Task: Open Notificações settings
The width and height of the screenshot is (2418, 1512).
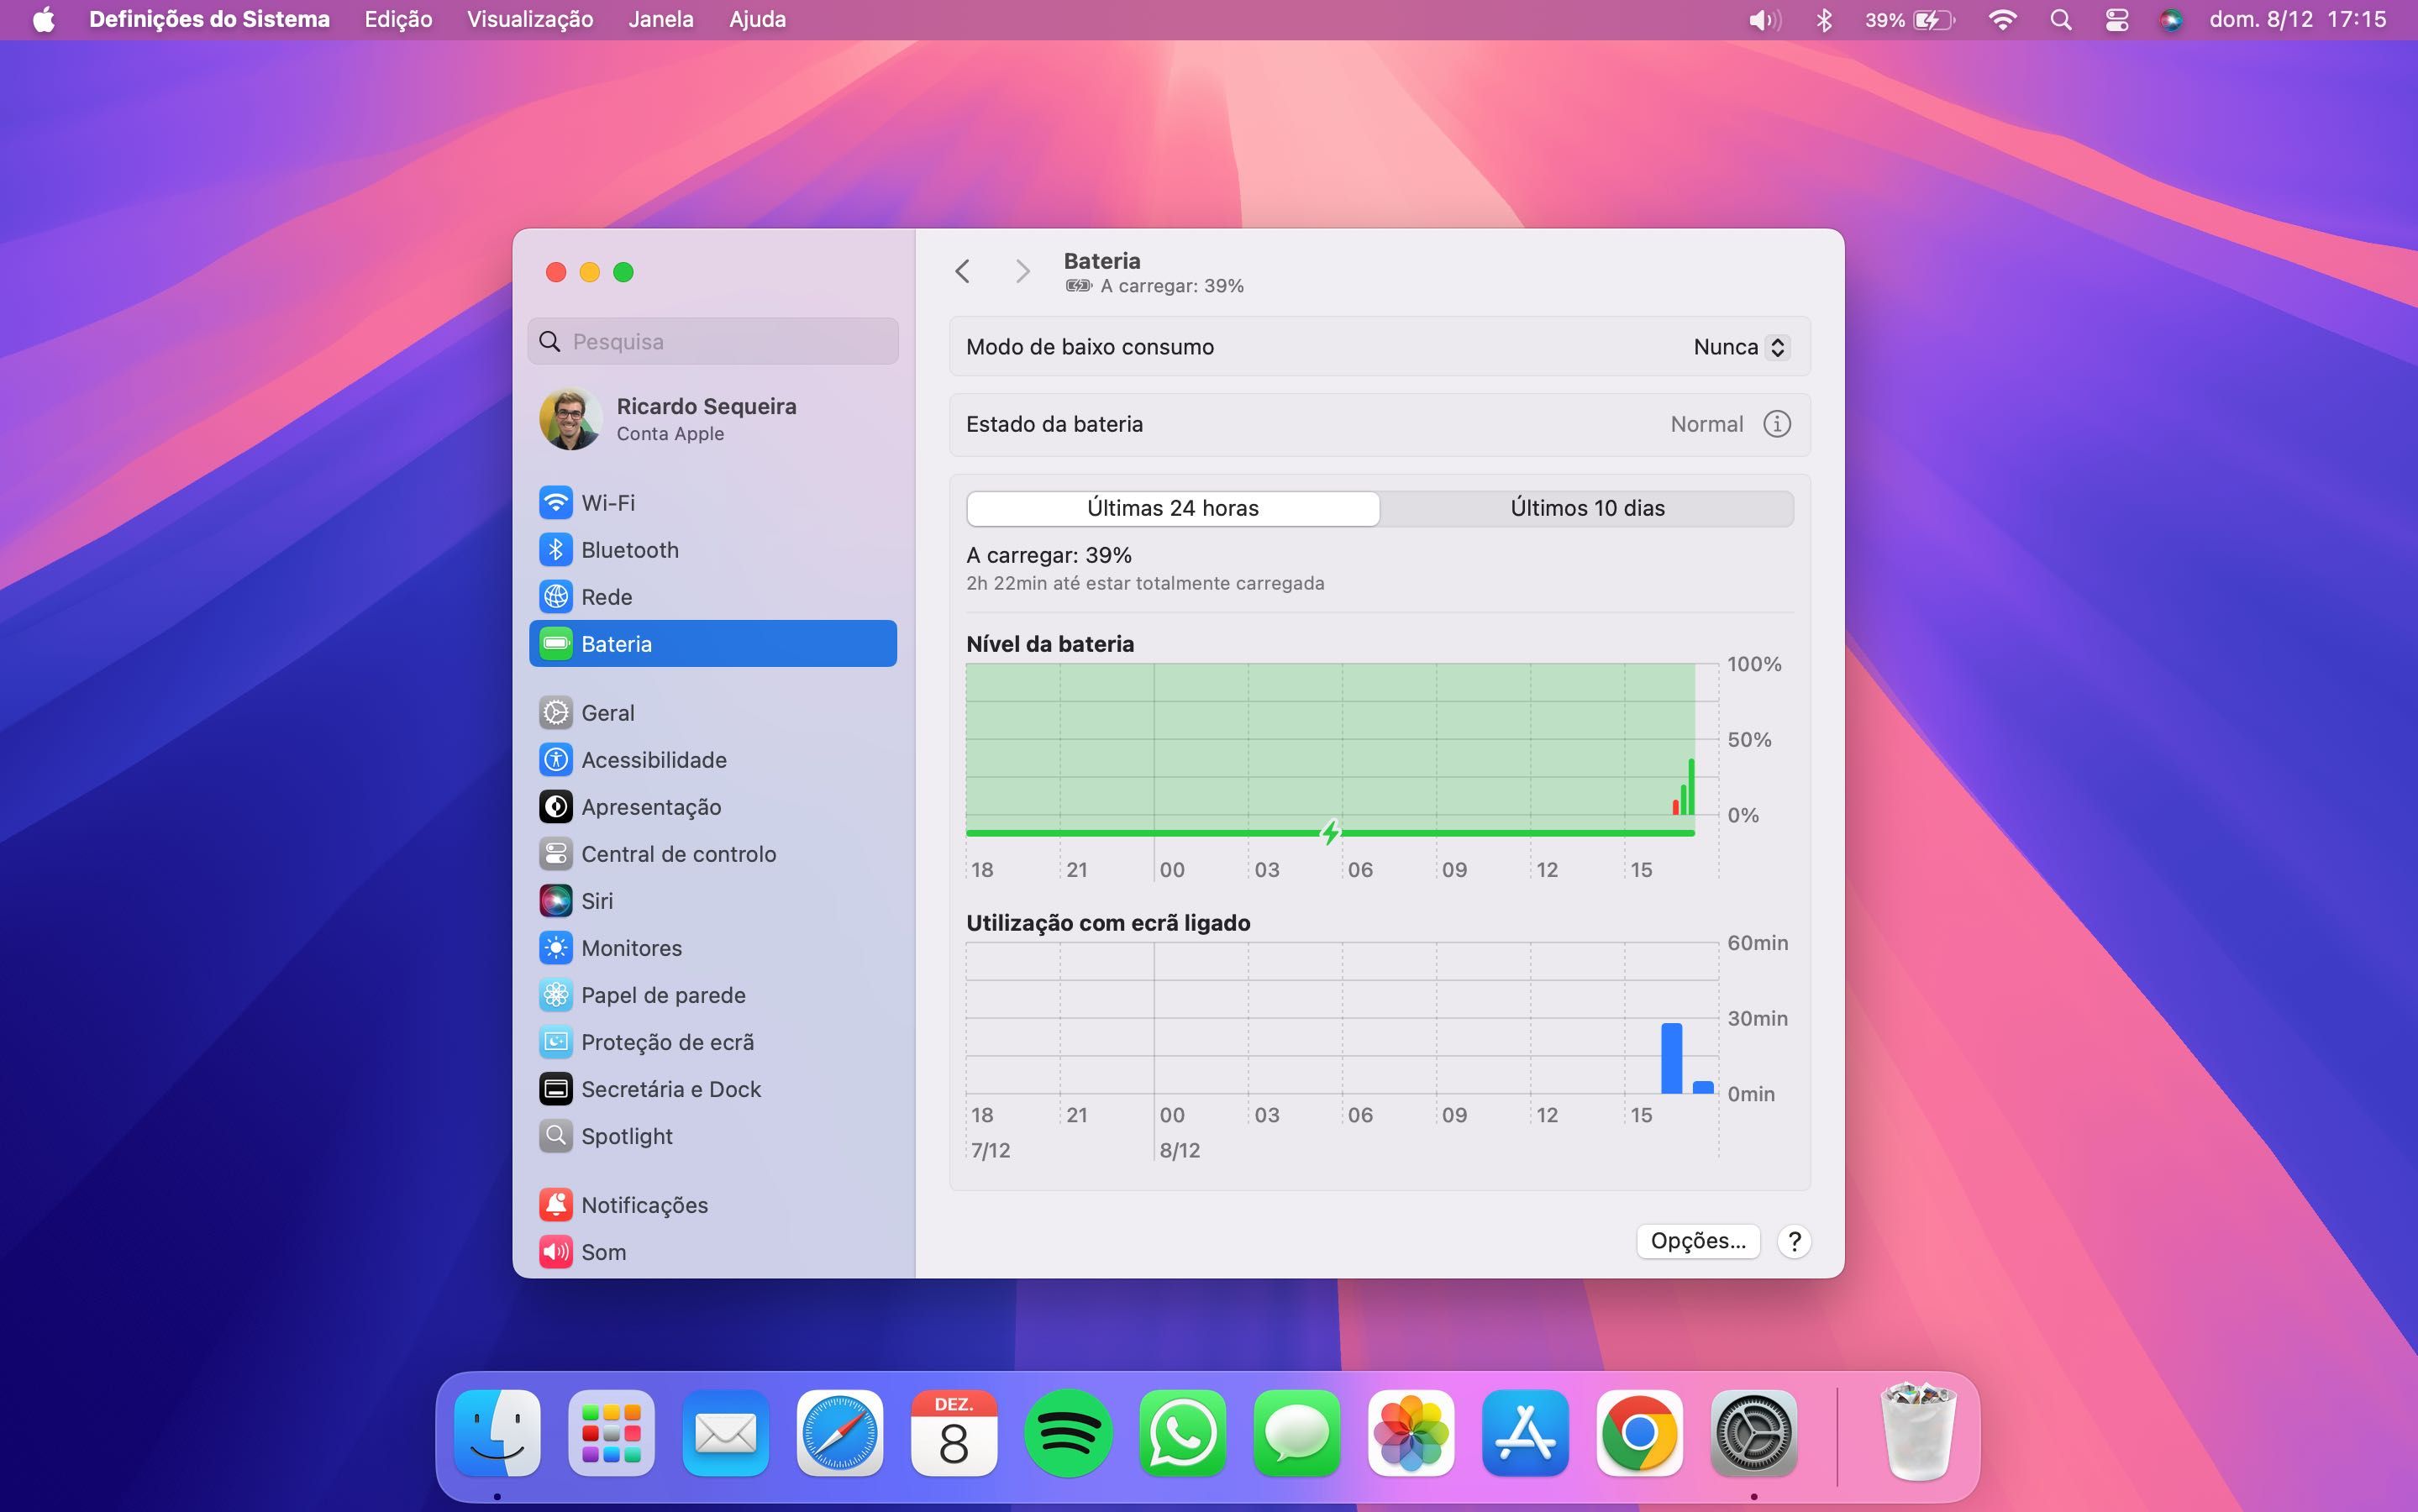Action: click(712, 1204)
